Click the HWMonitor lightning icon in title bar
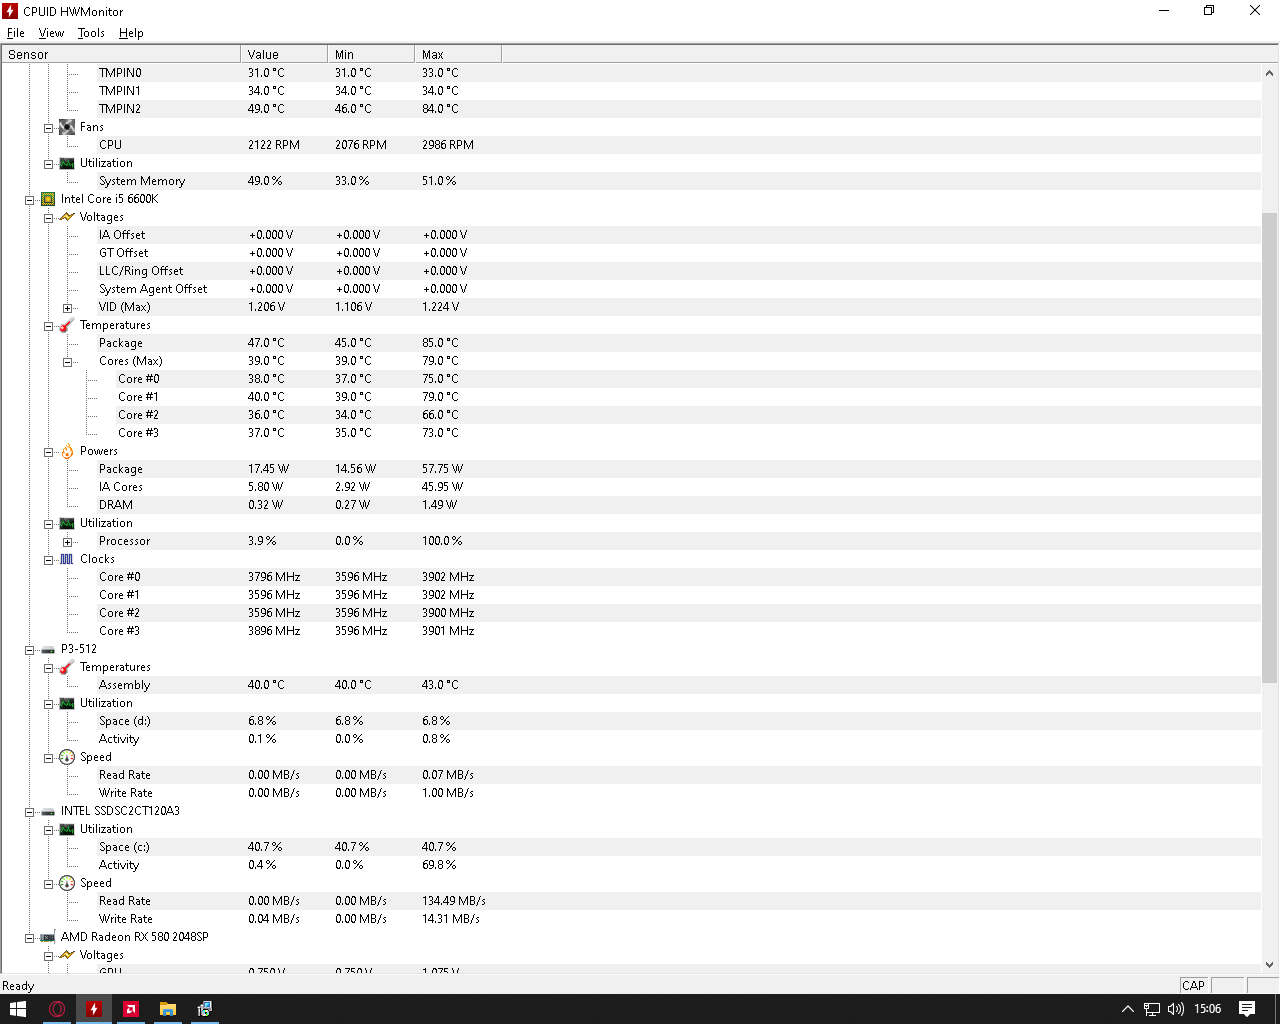The image size is (1280, 1024). click(x=11, y=11)
